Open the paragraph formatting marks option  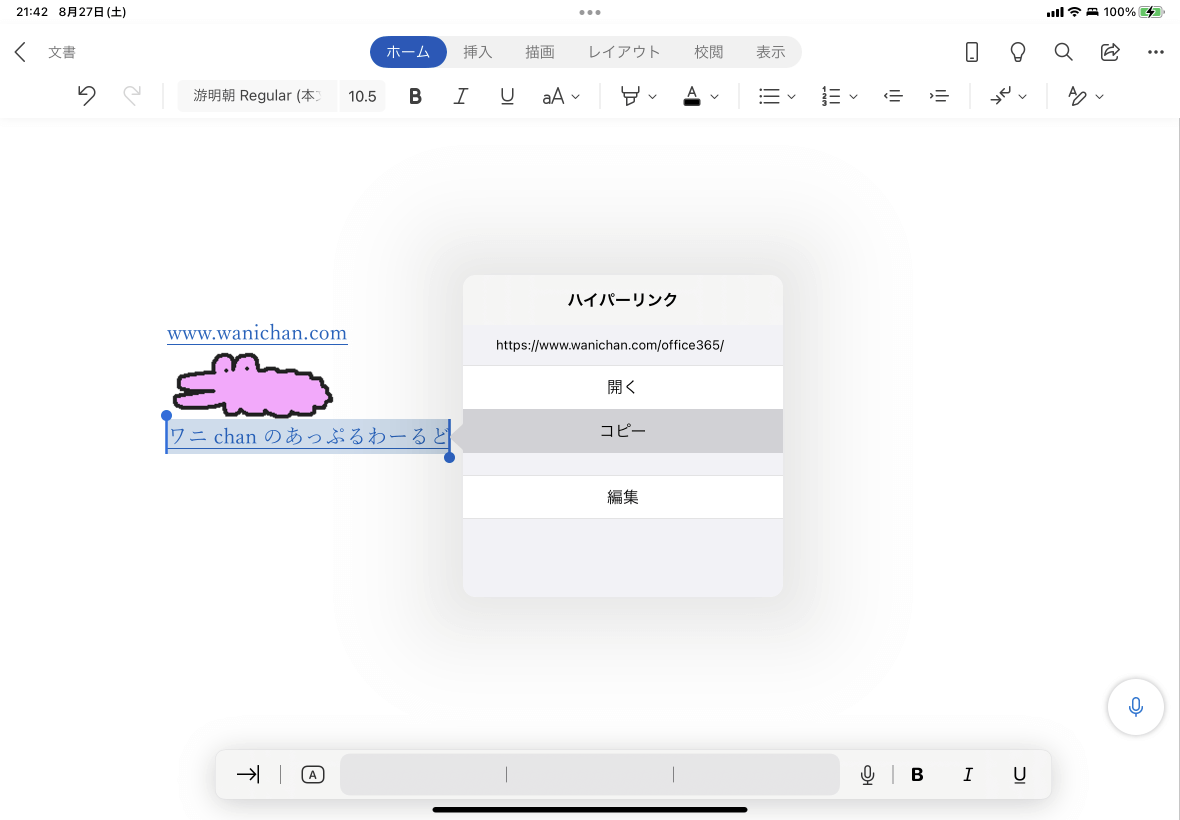[1000, 96]
